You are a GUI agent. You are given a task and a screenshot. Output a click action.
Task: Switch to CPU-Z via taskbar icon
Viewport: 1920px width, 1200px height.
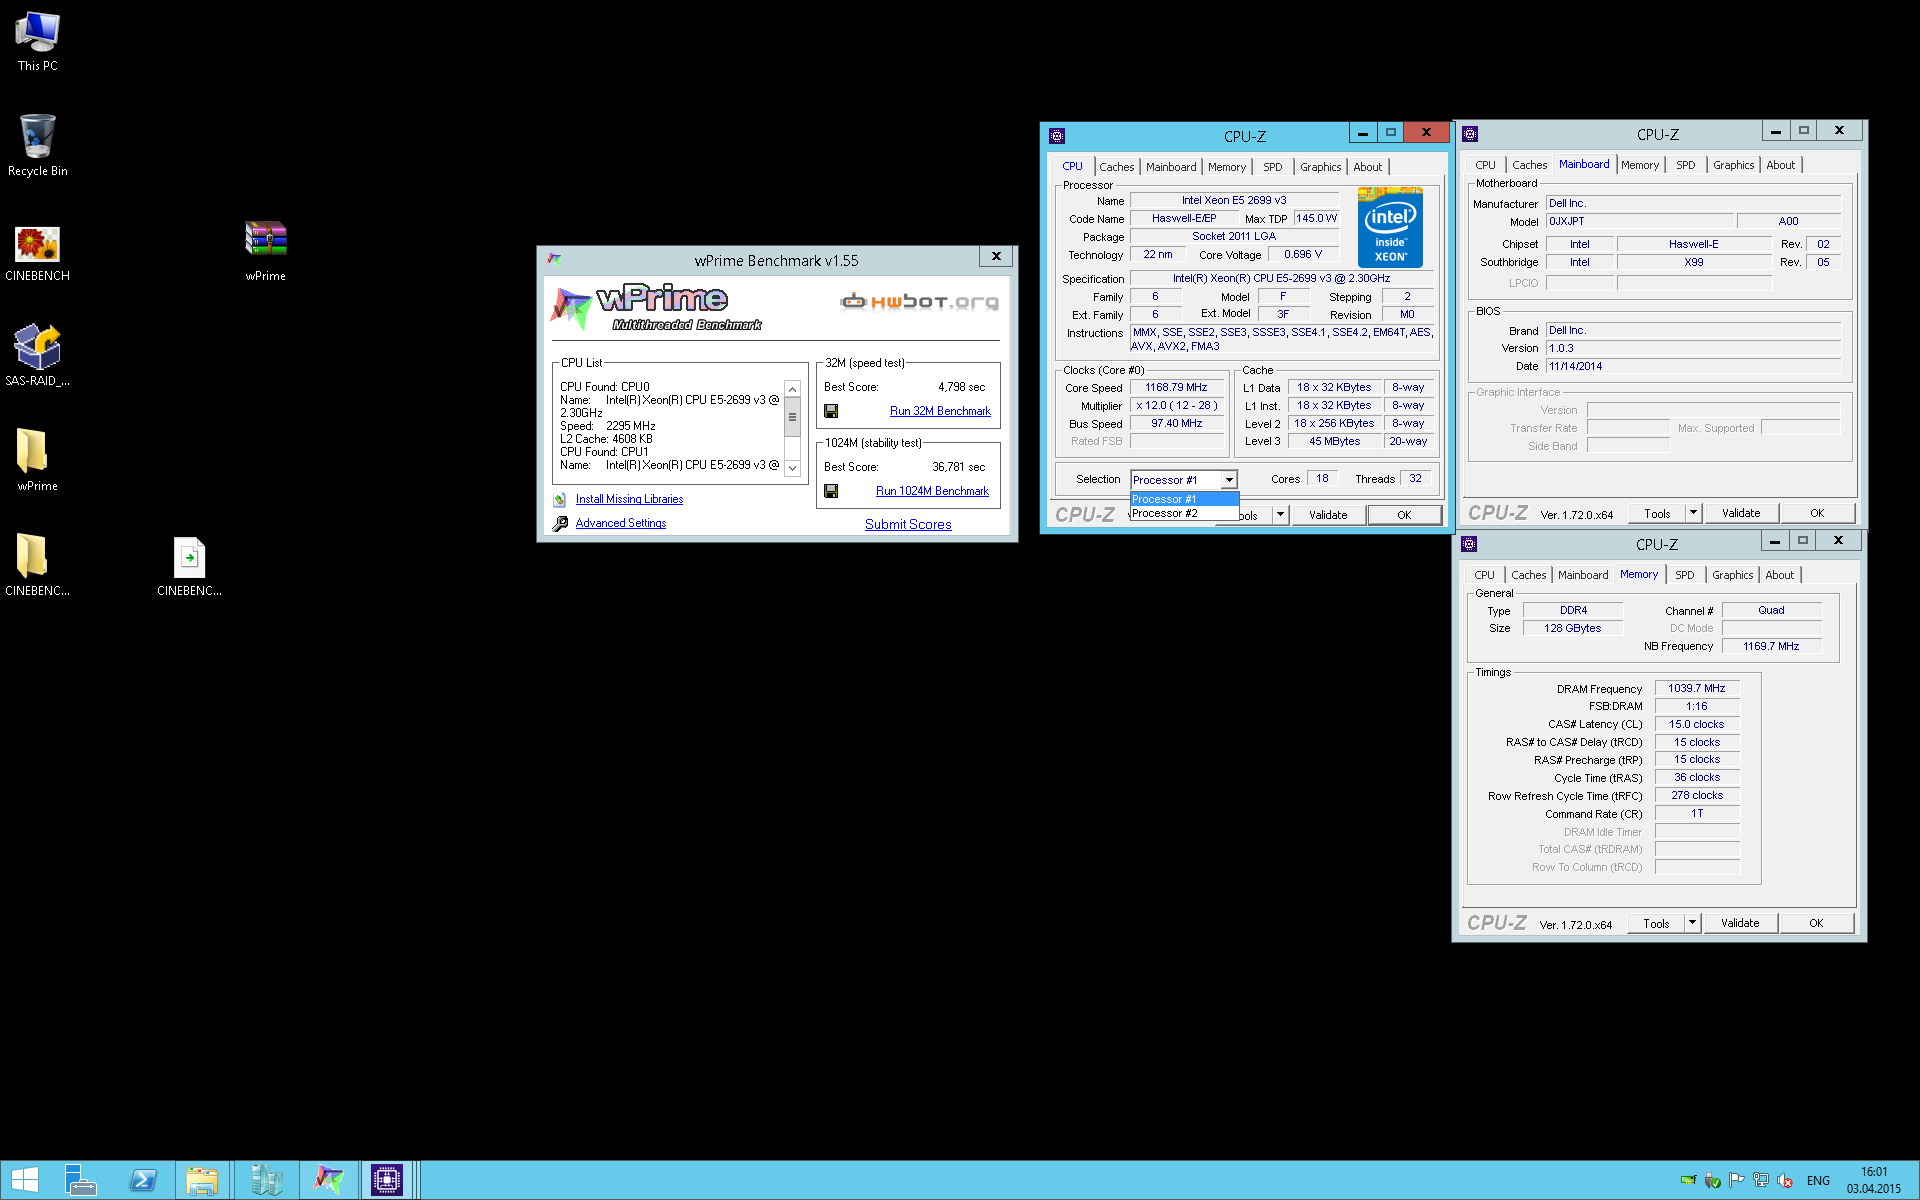coord(387,1180)
